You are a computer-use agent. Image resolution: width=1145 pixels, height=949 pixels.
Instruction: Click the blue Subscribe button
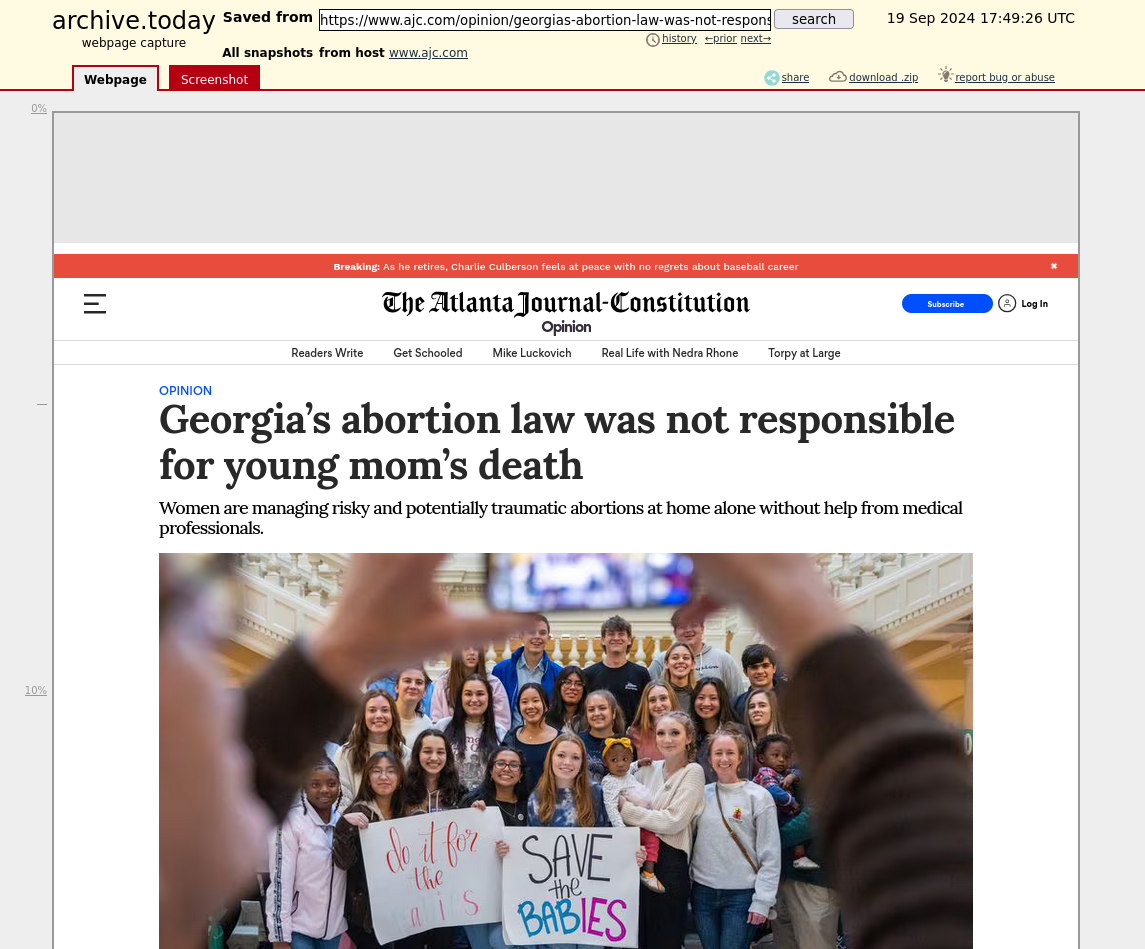[947, 304]
